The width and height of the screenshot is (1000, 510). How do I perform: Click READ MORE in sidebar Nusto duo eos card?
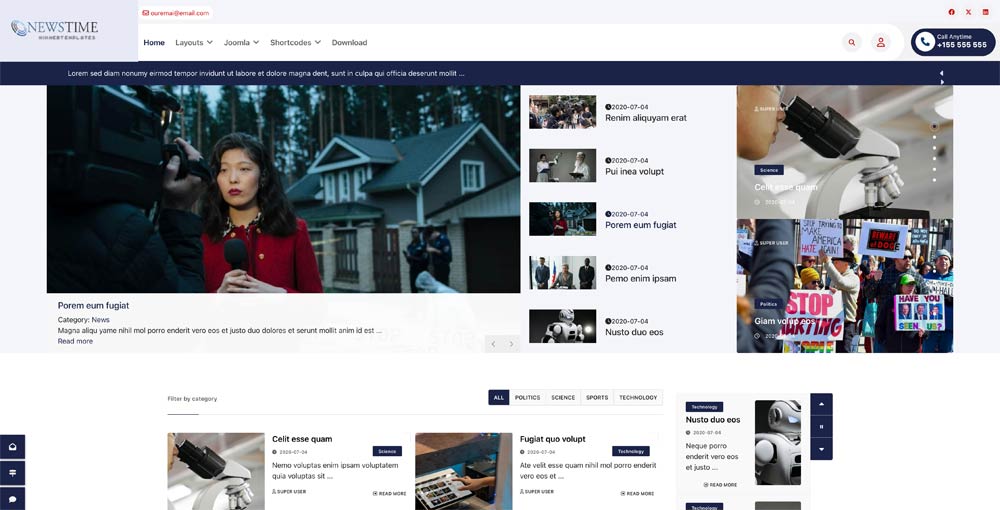click(x=721, y=485)
